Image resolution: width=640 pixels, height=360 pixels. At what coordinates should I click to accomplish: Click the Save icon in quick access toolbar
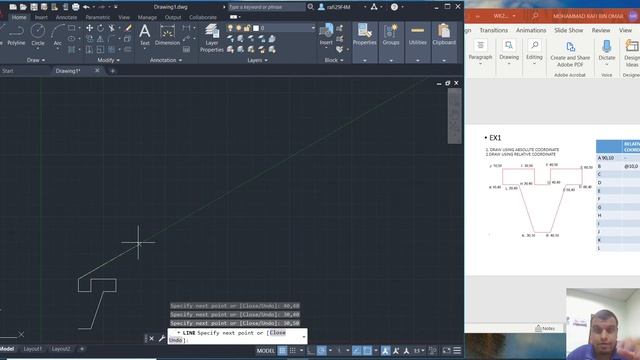pos(33,7)
